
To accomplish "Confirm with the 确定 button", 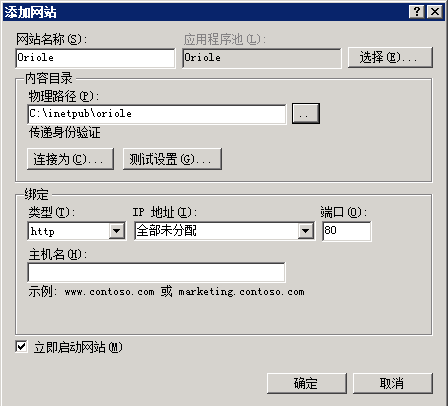I will [307, 383].
